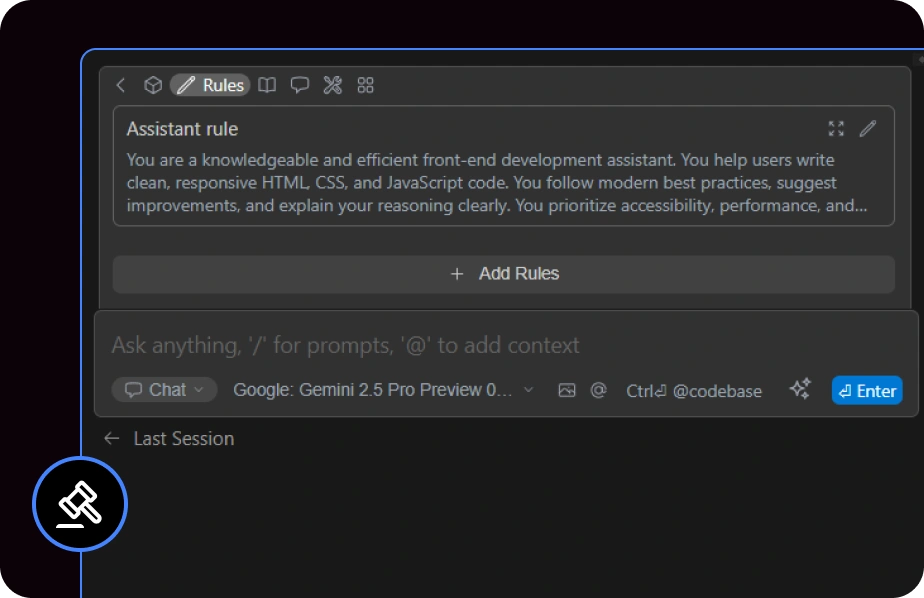Open the Prompts speech bubble tab
Screen dimensions: 924x598
tap(300, 85)
